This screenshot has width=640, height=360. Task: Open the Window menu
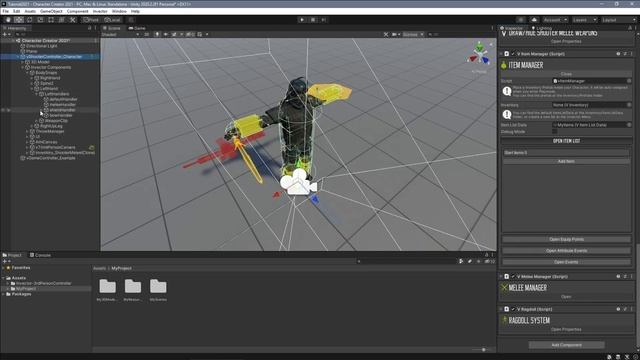coord(119,11)
